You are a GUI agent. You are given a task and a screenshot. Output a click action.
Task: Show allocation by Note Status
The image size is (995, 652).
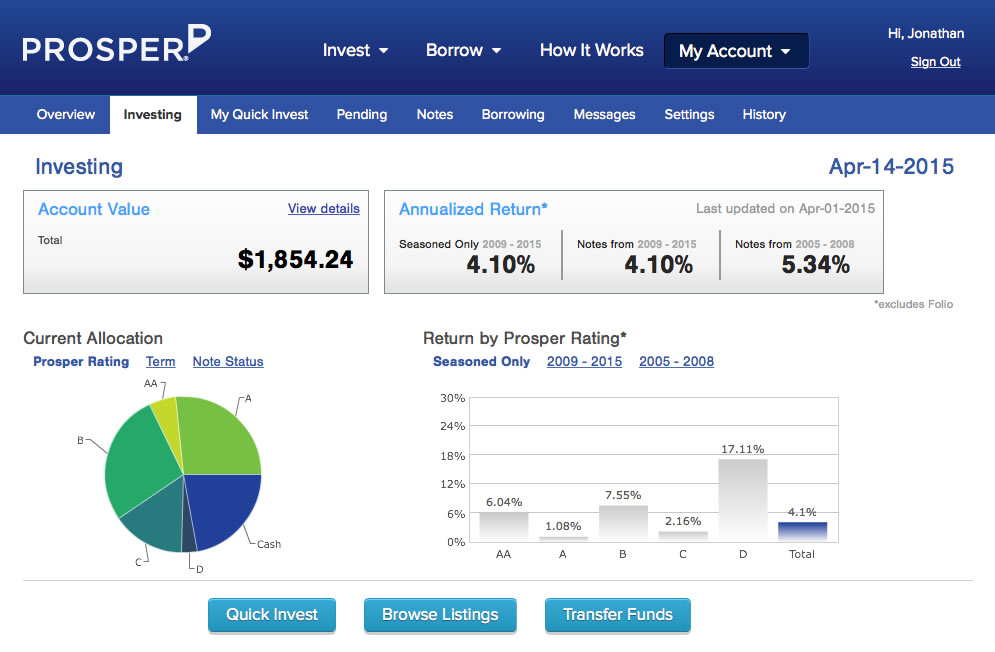pos(228,362)
